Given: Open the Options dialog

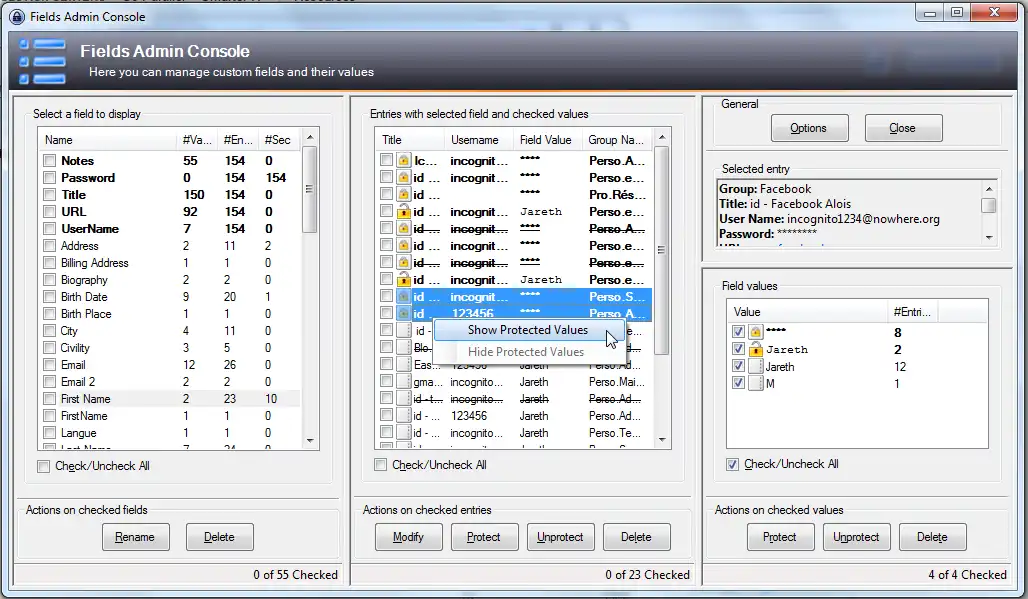Looking at the screenshot, I should click(x=809, y=128).
